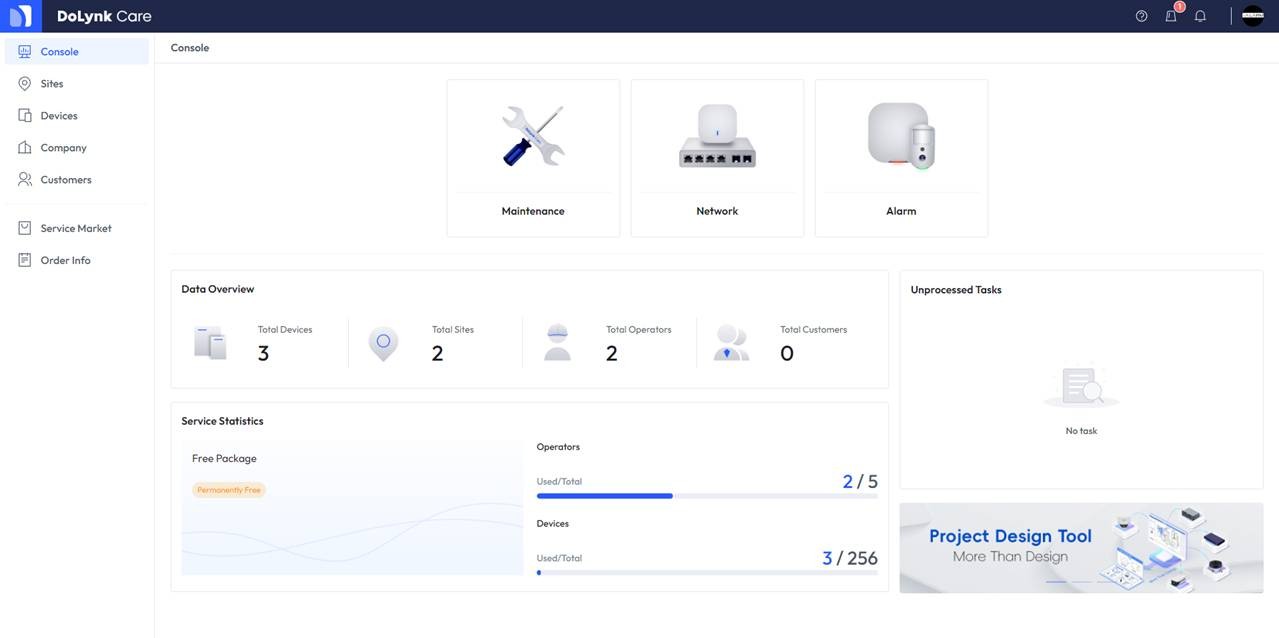This screenshot has width=1279, height=638.
Task: Open Devices from the sidebar
Action: tap(59, 116)
